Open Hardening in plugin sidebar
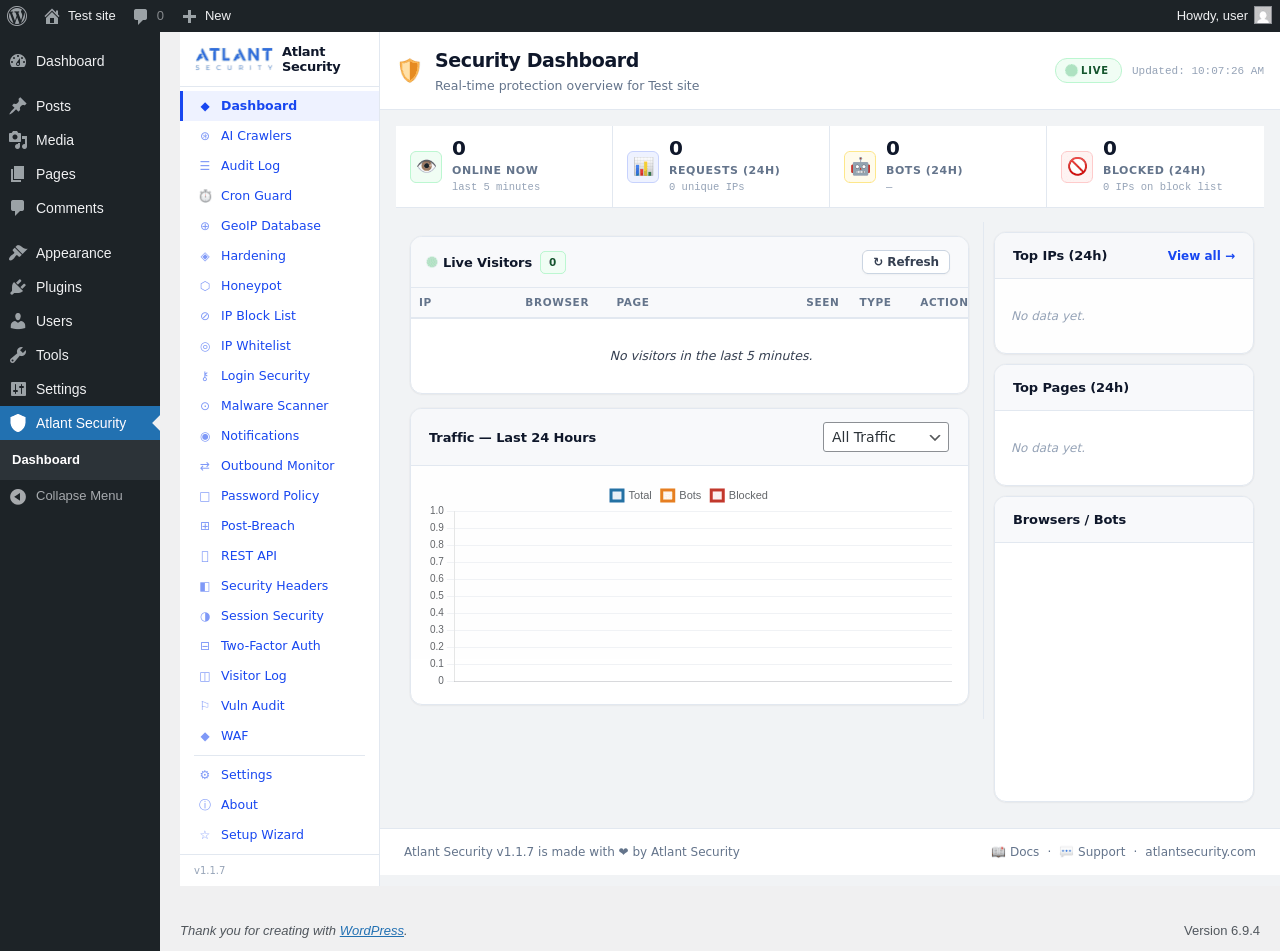The width and height of the screenshot is (1280, 951). pyautogui.click(x=279, y=256)
